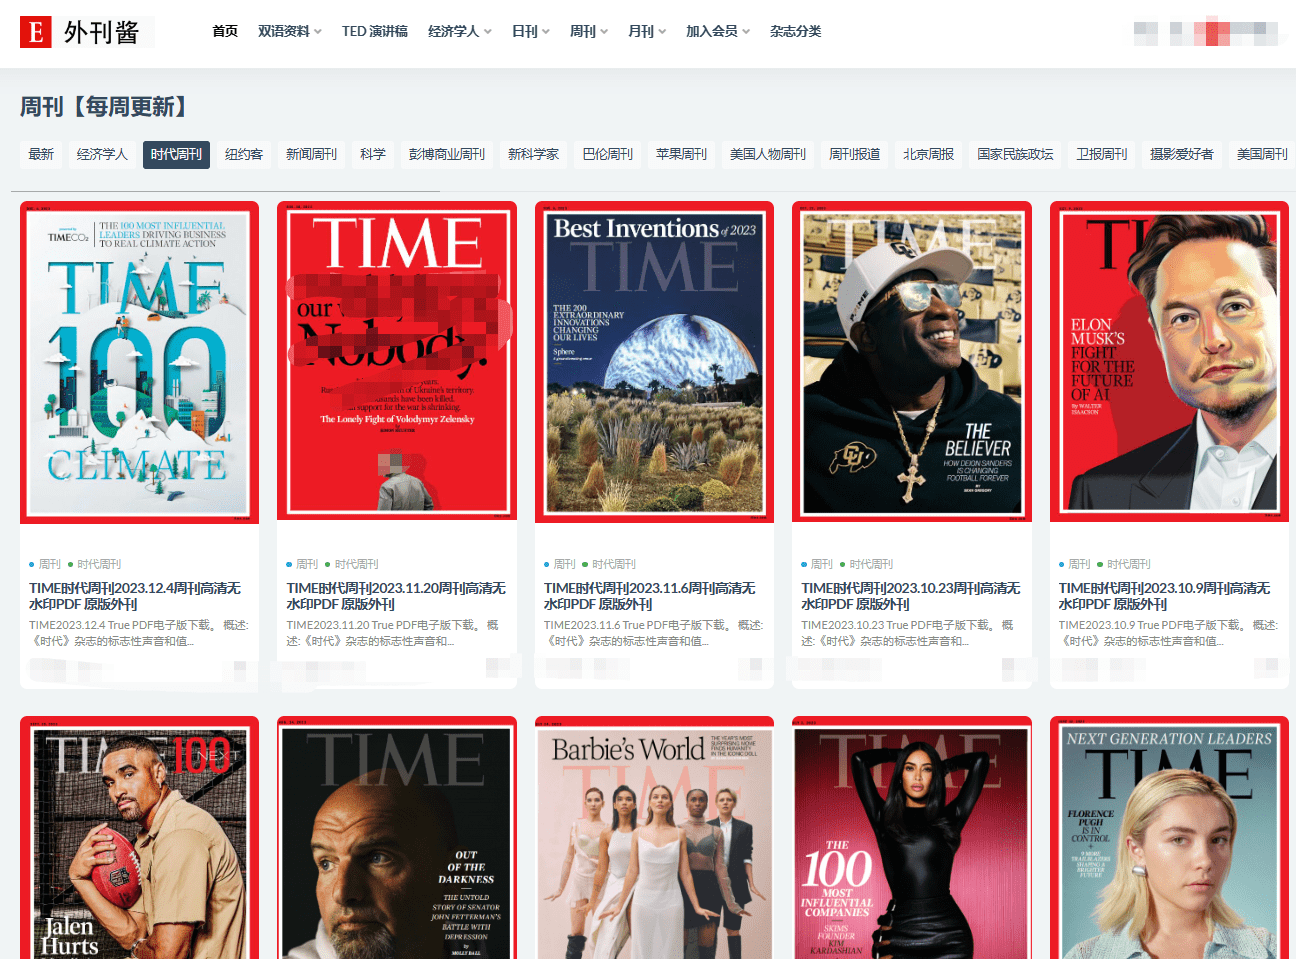Select the 苹果周刊 category tab
Screen dimensions: 1296x959
tap(681, 154)
